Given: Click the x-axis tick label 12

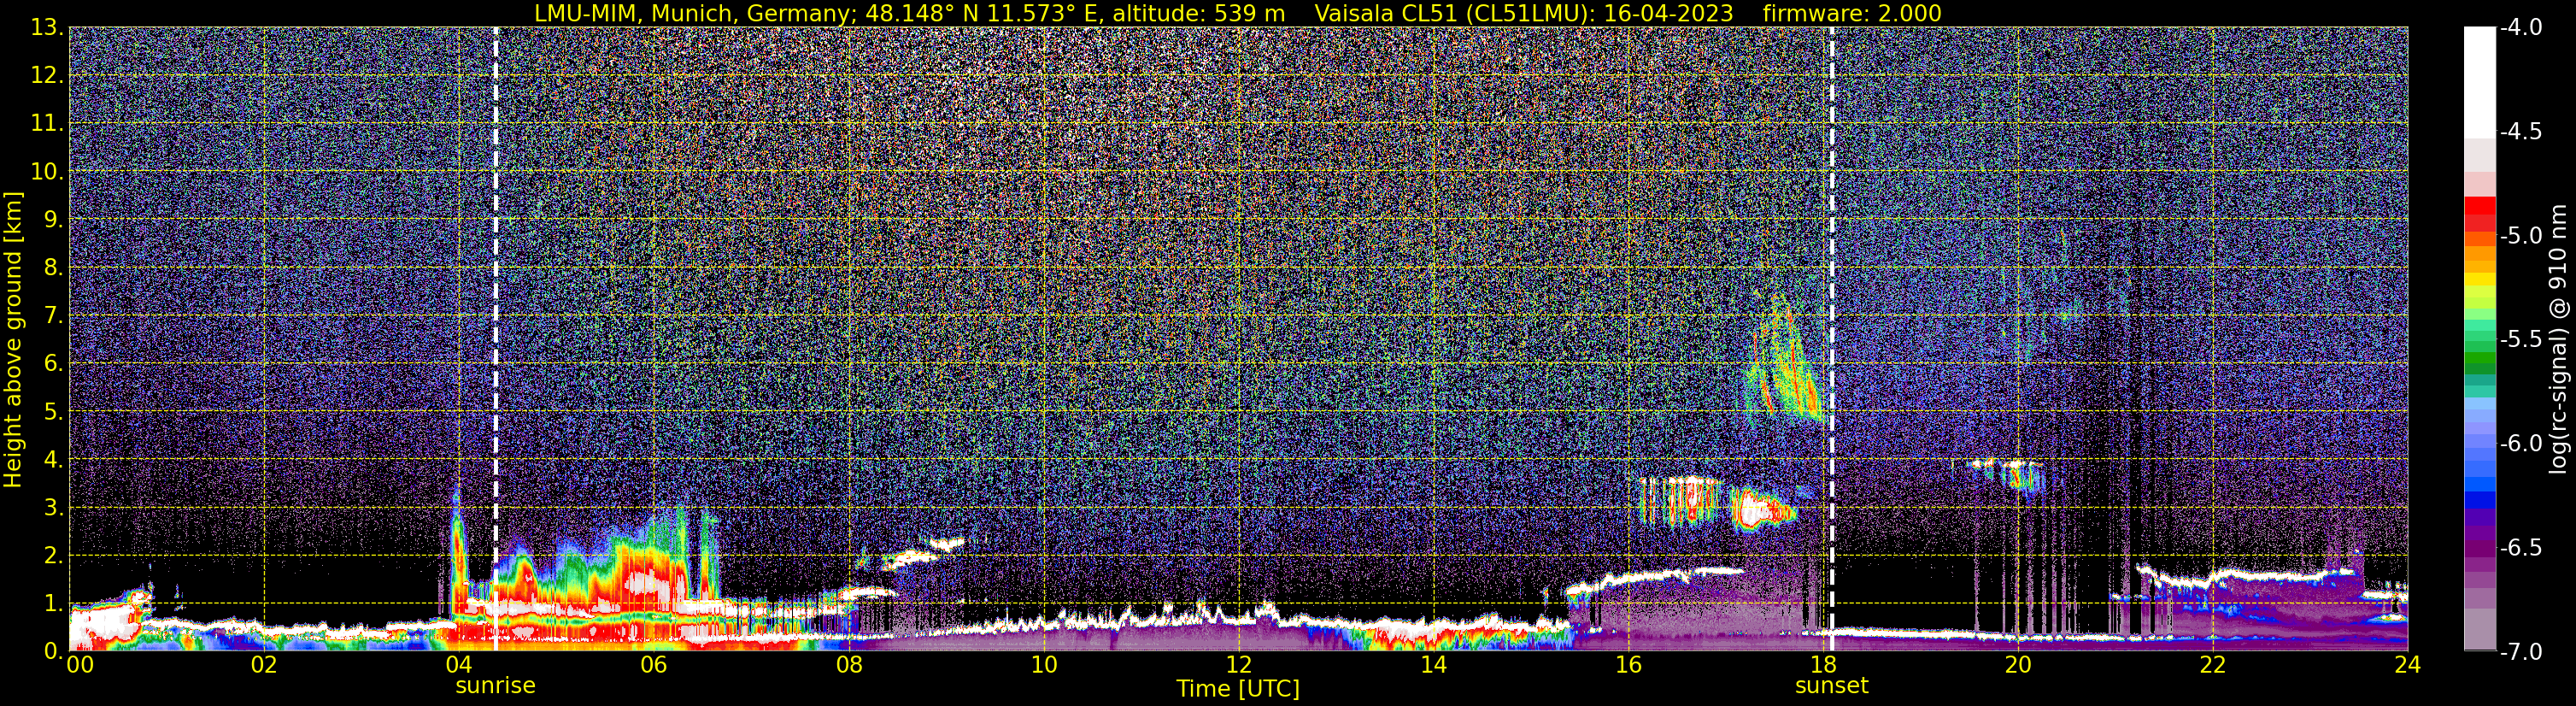Looking at the screenshot, I should click(x=1238, y=665).
